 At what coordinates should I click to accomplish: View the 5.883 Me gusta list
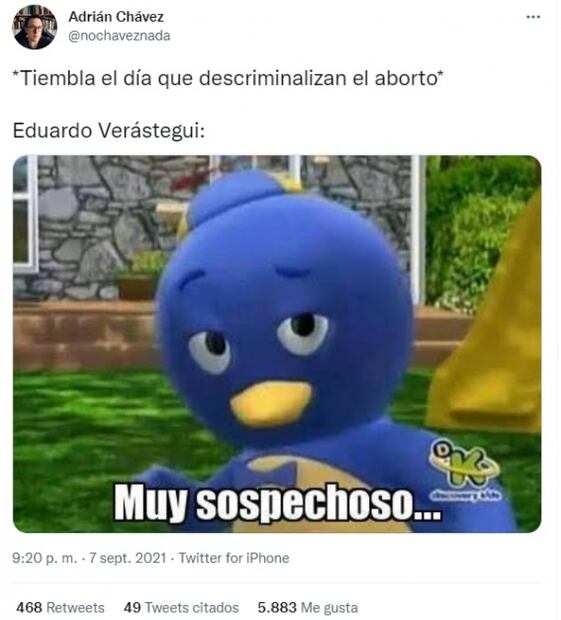(308, 607)
